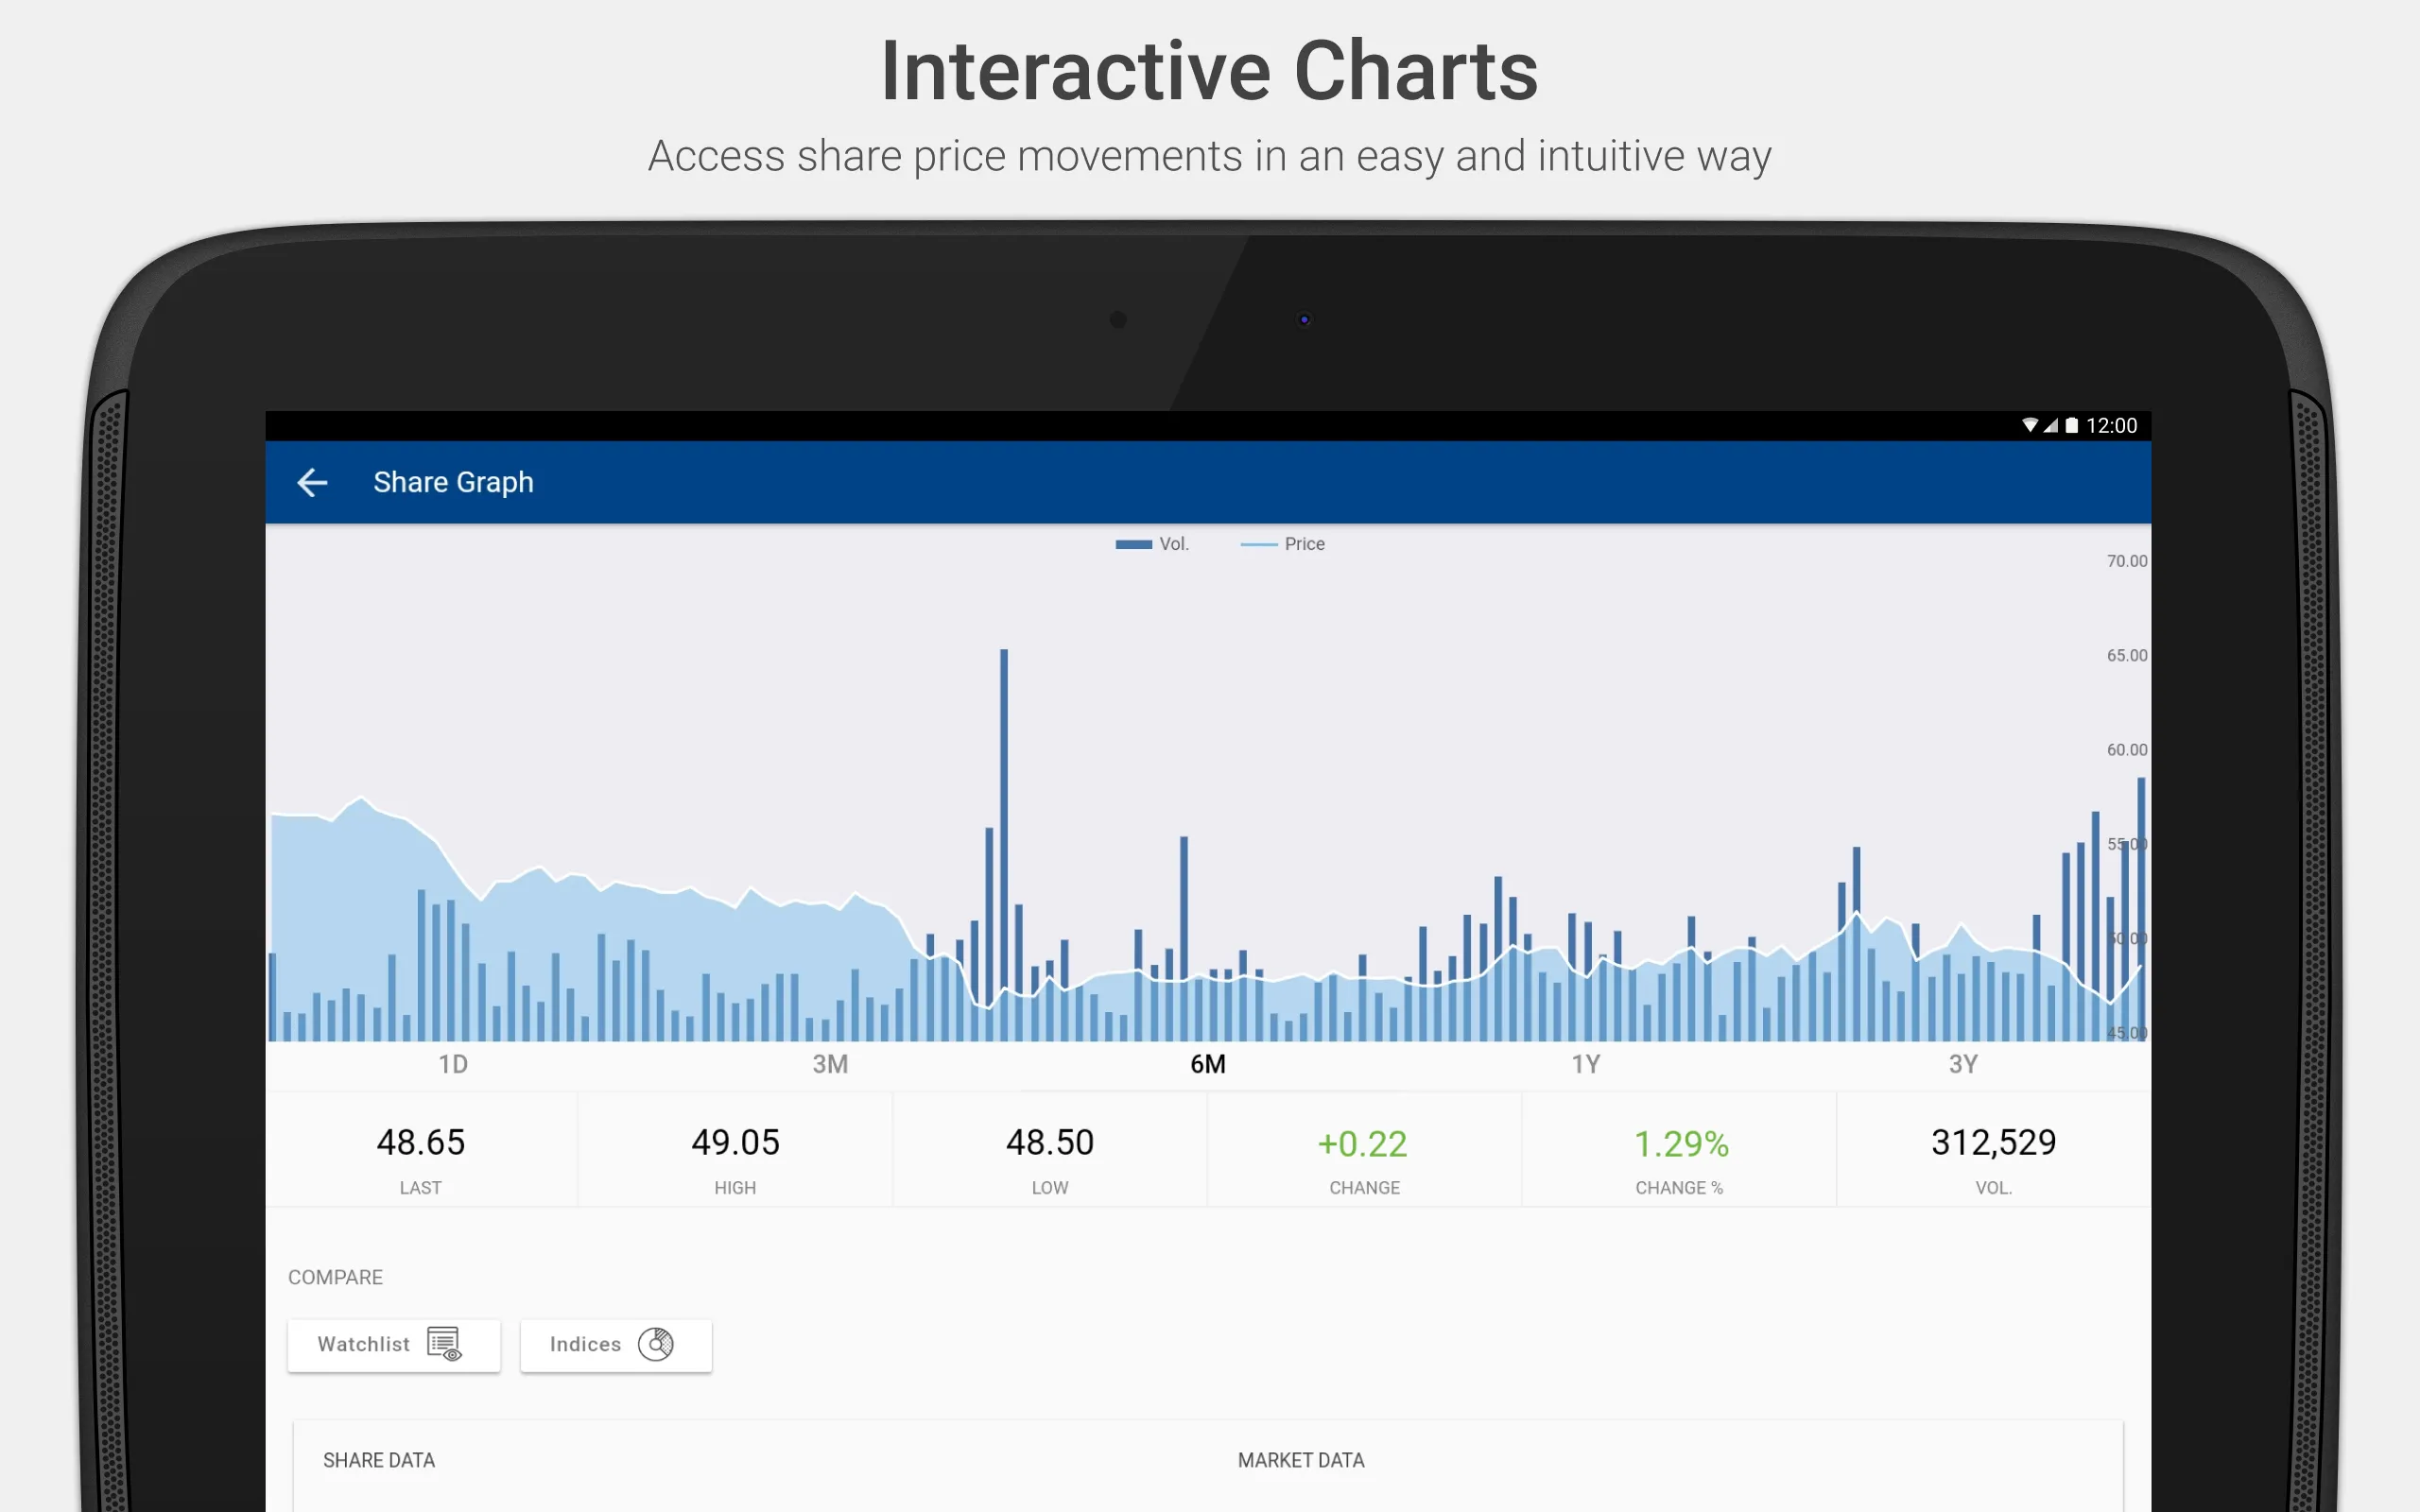2420x1512 pixels.
Task: Tap the tallest volume bar in chart
Action: [x=1004, y=845]
